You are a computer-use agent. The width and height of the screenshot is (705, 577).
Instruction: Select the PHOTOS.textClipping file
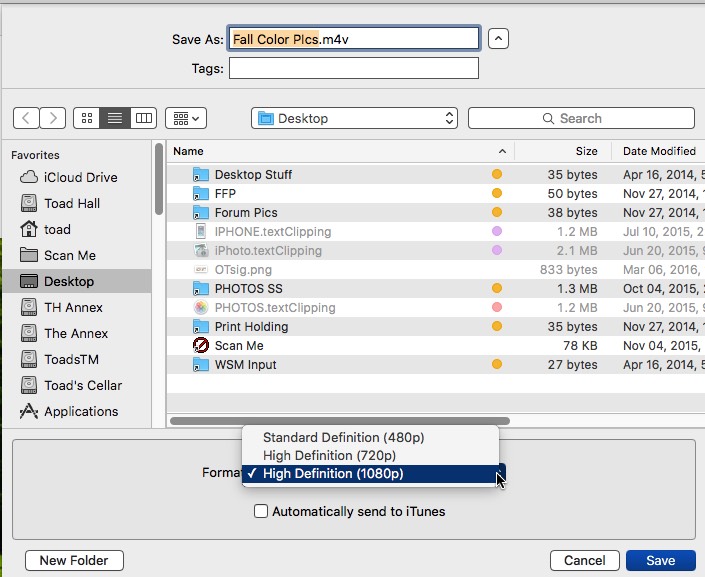tap(436, 308)
